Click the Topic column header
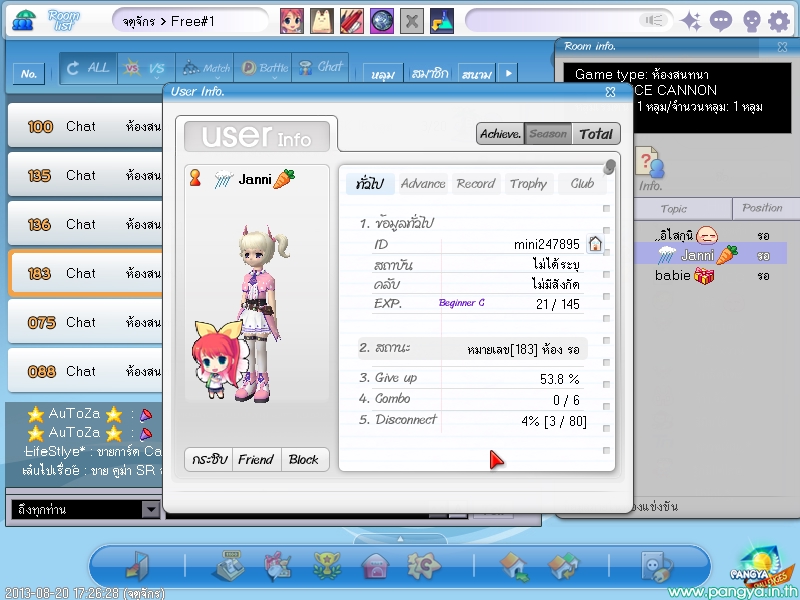Viewport: 800px width, 600px height. tap(683, 209)
